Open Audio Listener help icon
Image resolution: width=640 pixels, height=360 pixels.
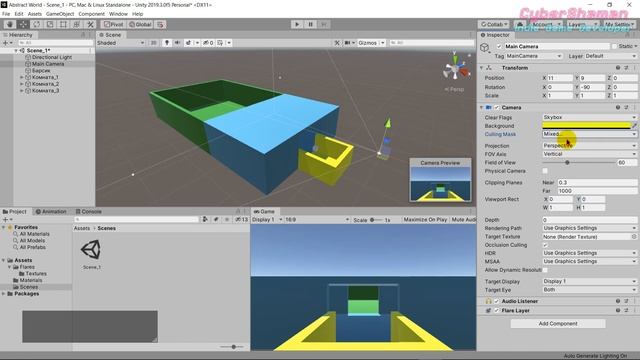[x=618, y=301]
